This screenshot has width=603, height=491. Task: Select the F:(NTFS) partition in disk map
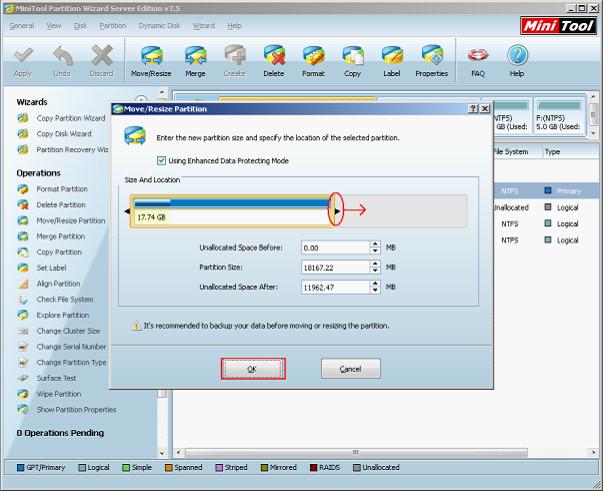tap(560, 115)
